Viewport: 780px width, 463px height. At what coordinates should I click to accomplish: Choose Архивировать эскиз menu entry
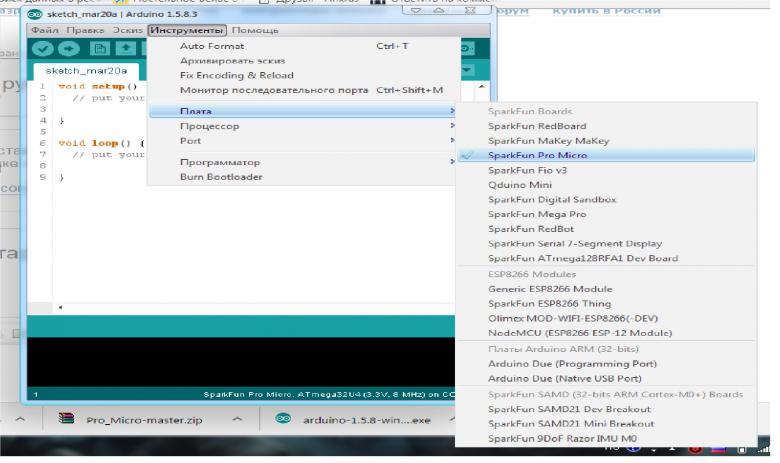[x=302, y=61]
